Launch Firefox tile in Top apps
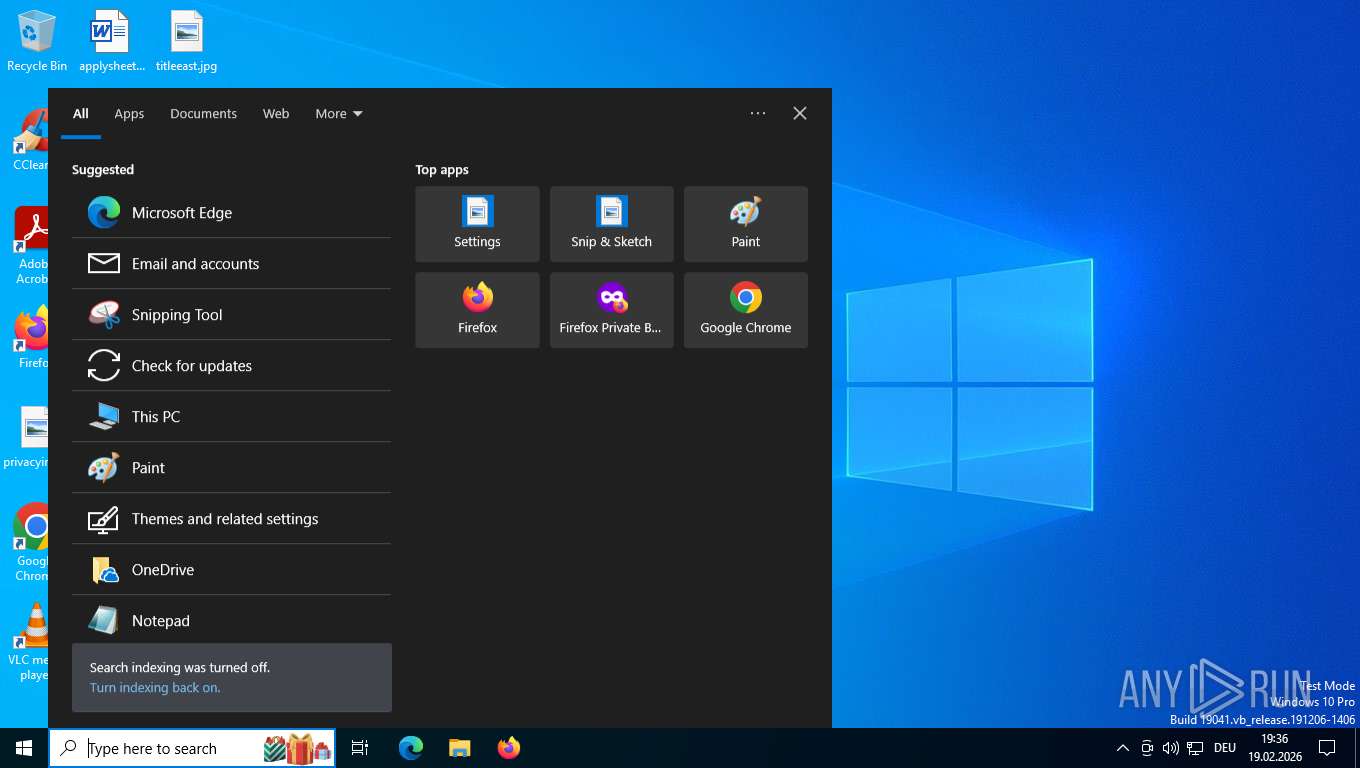The width and height of the screenshot is (1360, 768). click(x=477, y=310)
